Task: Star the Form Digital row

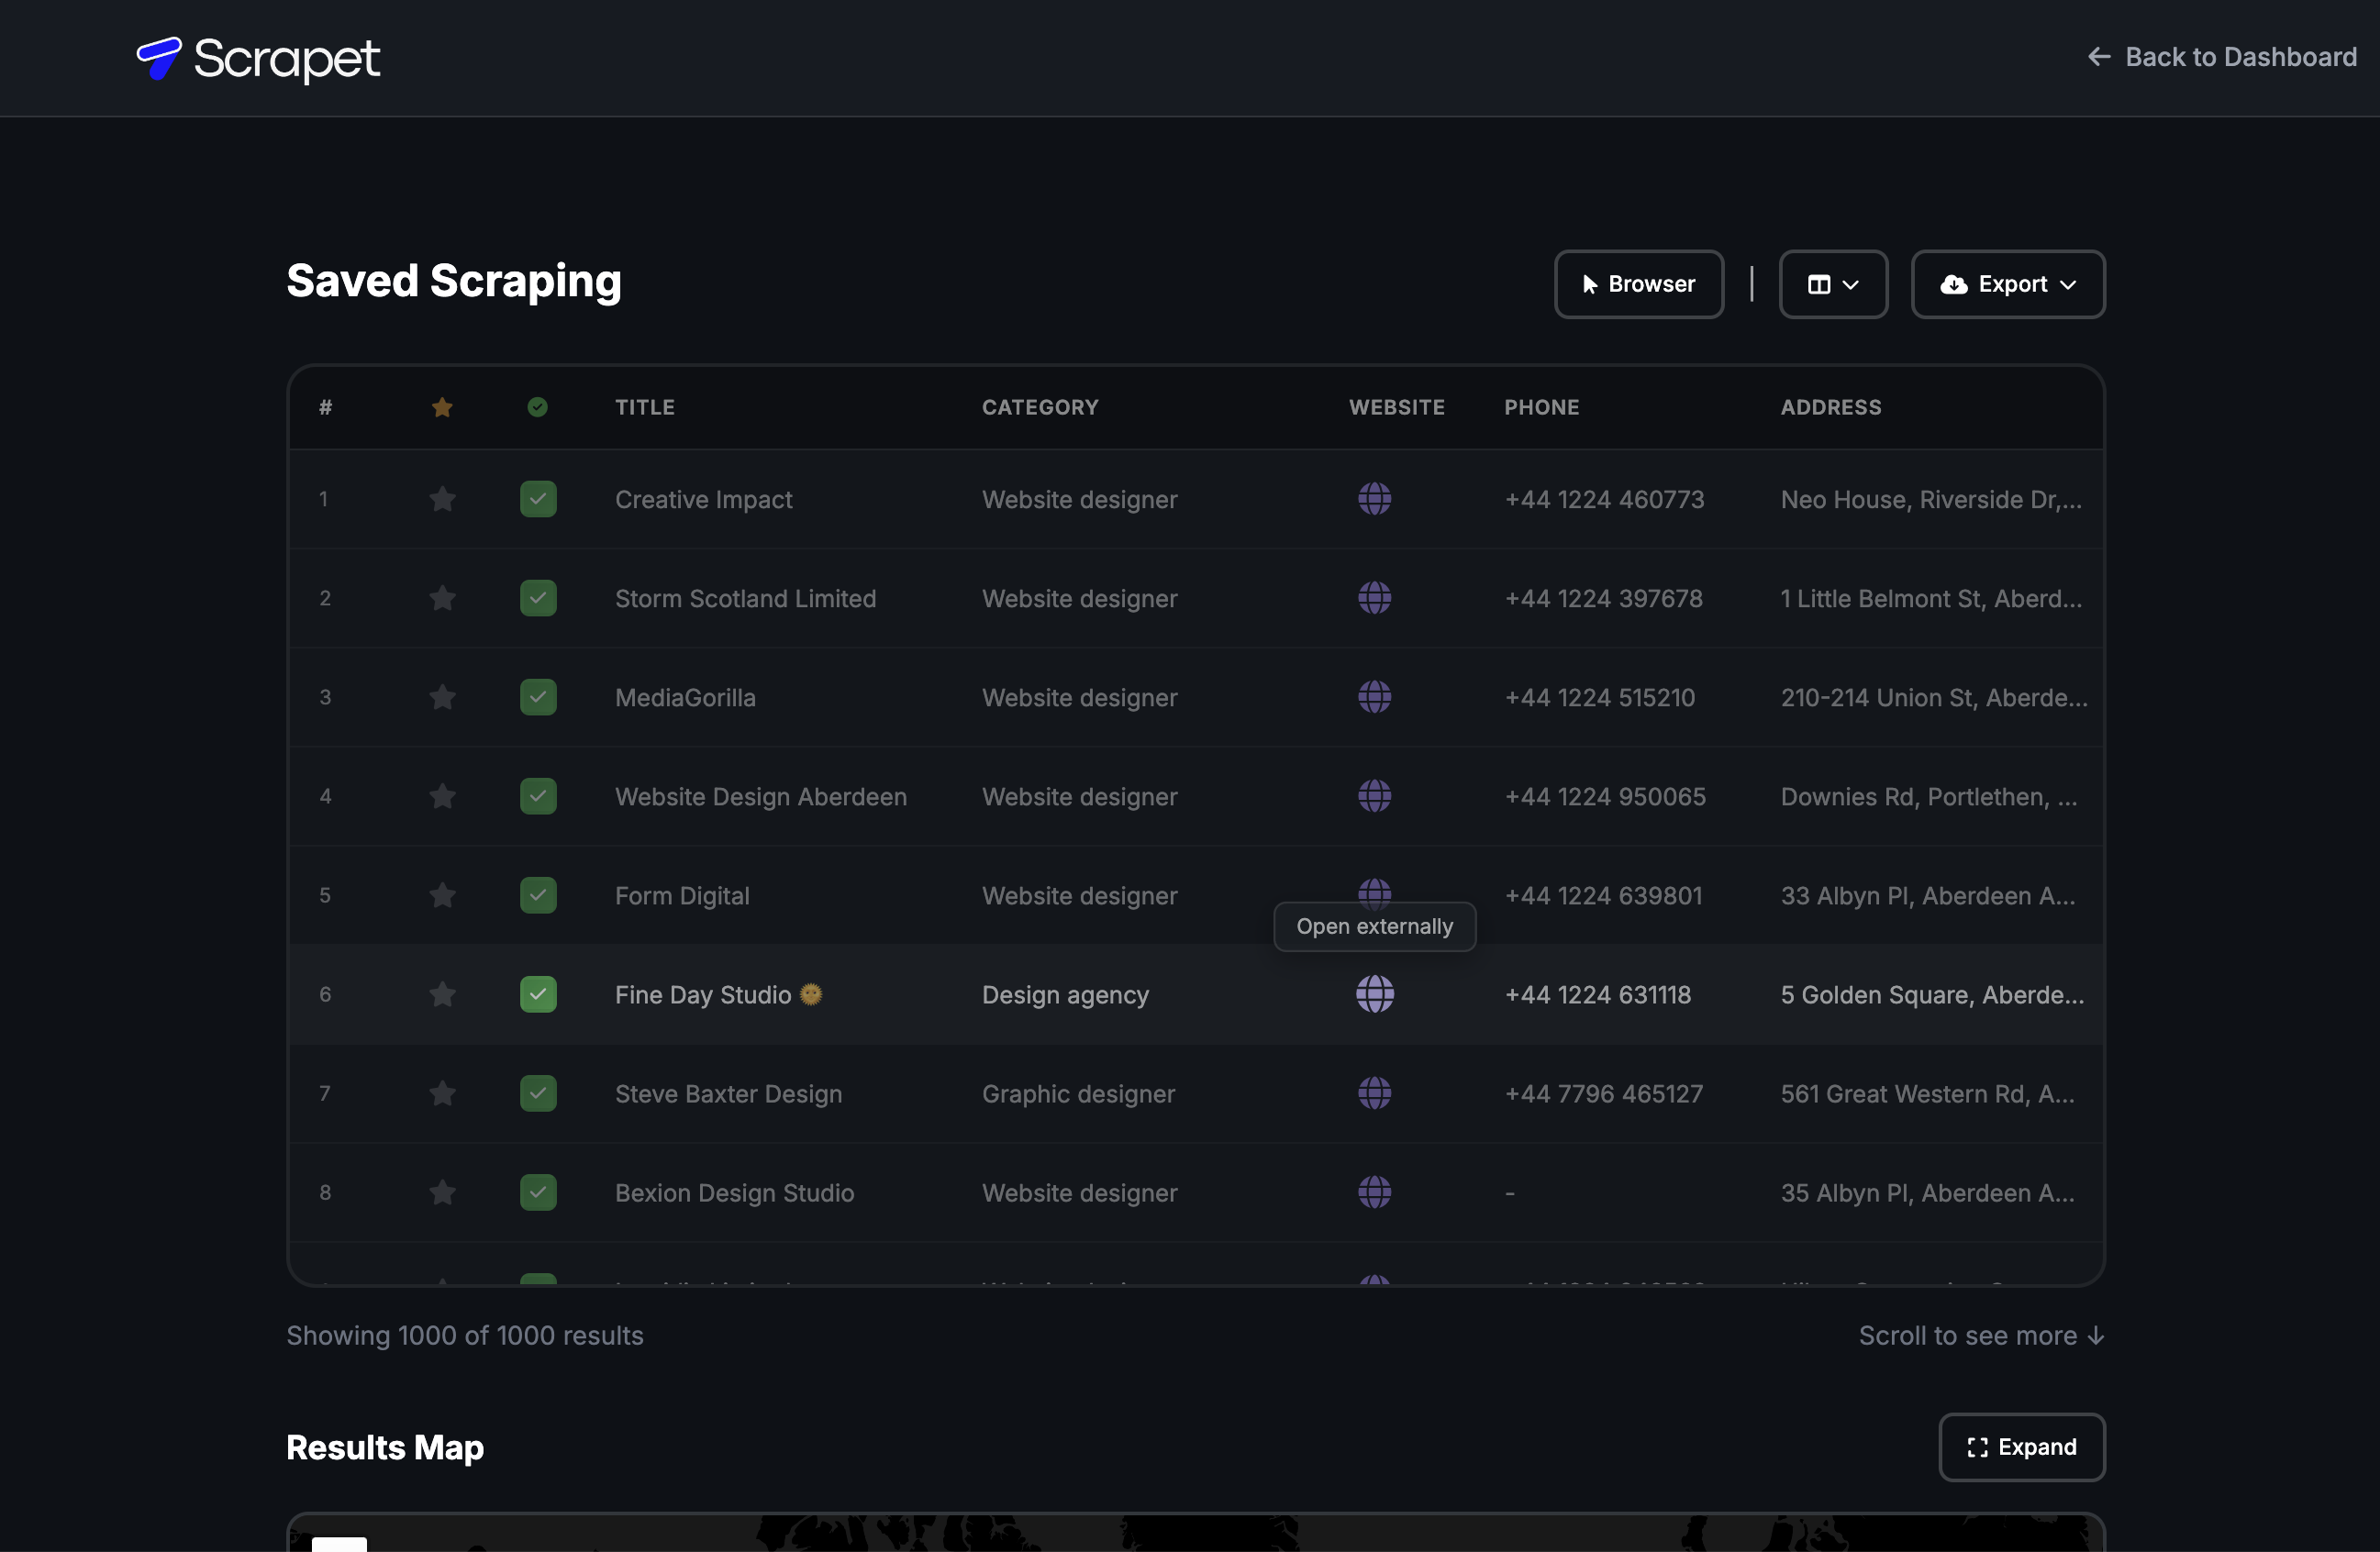Action: [x=442, y=894]
